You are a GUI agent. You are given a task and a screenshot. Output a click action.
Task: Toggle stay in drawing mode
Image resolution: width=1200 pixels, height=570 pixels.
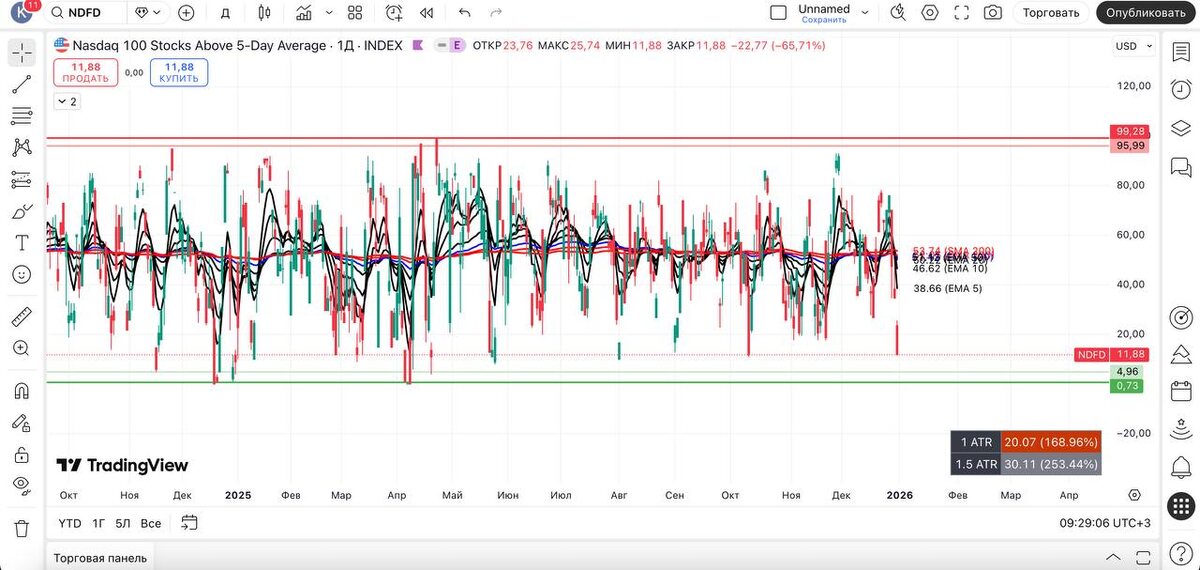point(21,422)
